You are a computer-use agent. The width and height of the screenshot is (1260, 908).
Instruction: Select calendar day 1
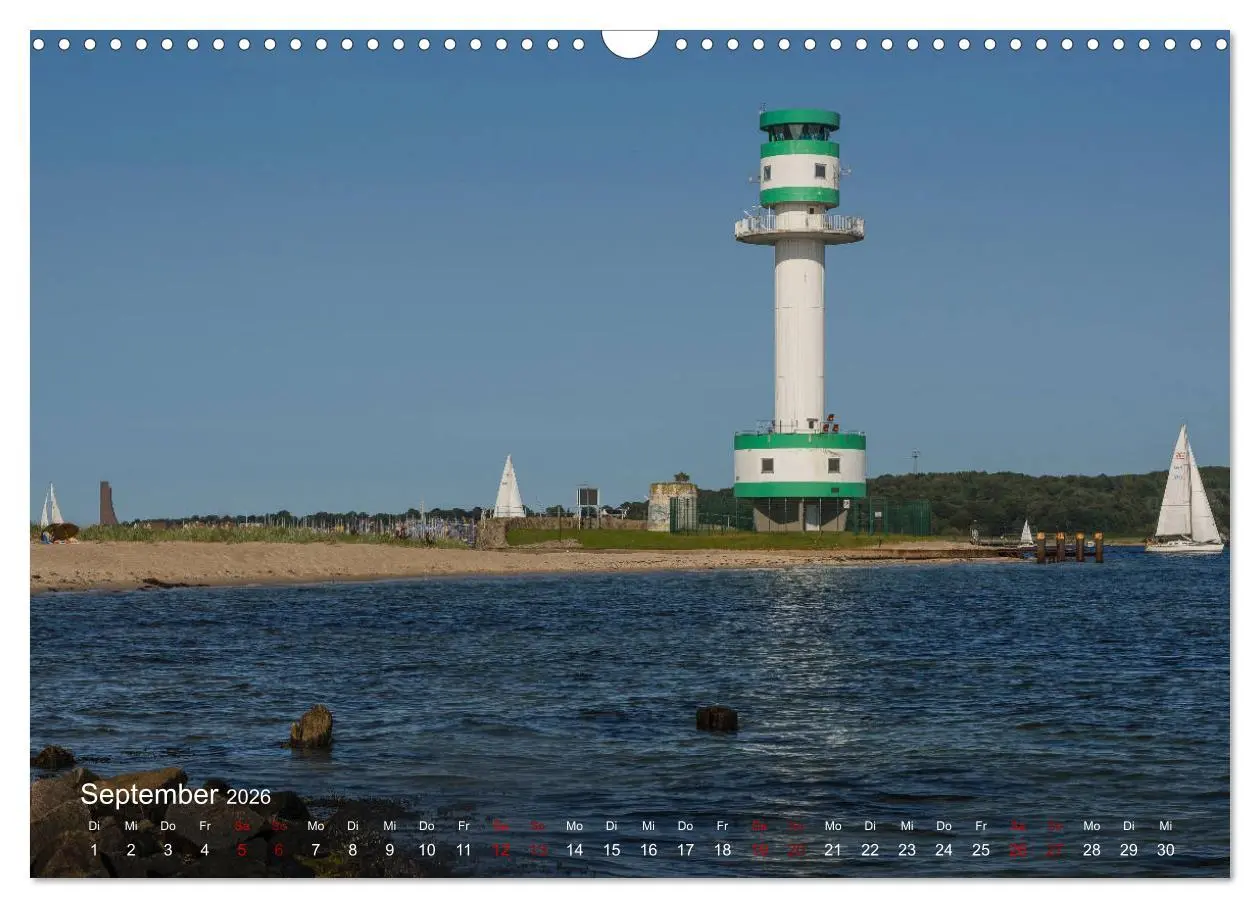point(94,850)
